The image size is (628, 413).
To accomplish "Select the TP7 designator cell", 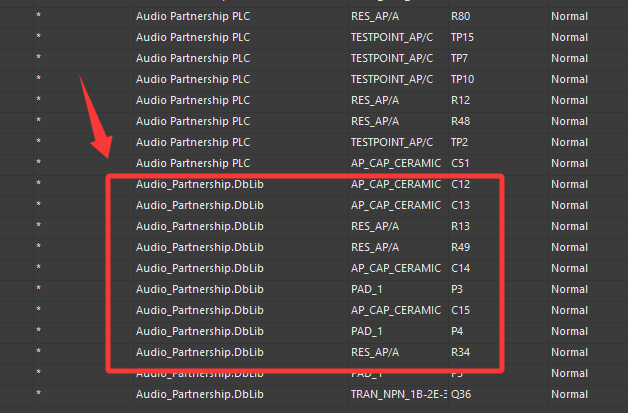I will (x=498, y=58).
